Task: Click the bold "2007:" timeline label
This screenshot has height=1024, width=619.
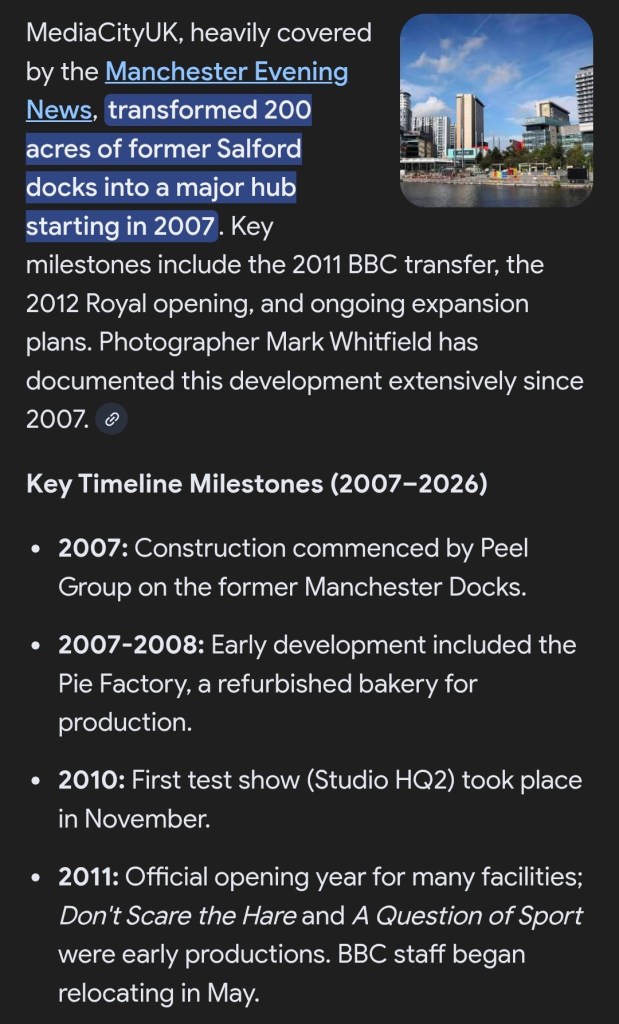Action: pos(93,548)
